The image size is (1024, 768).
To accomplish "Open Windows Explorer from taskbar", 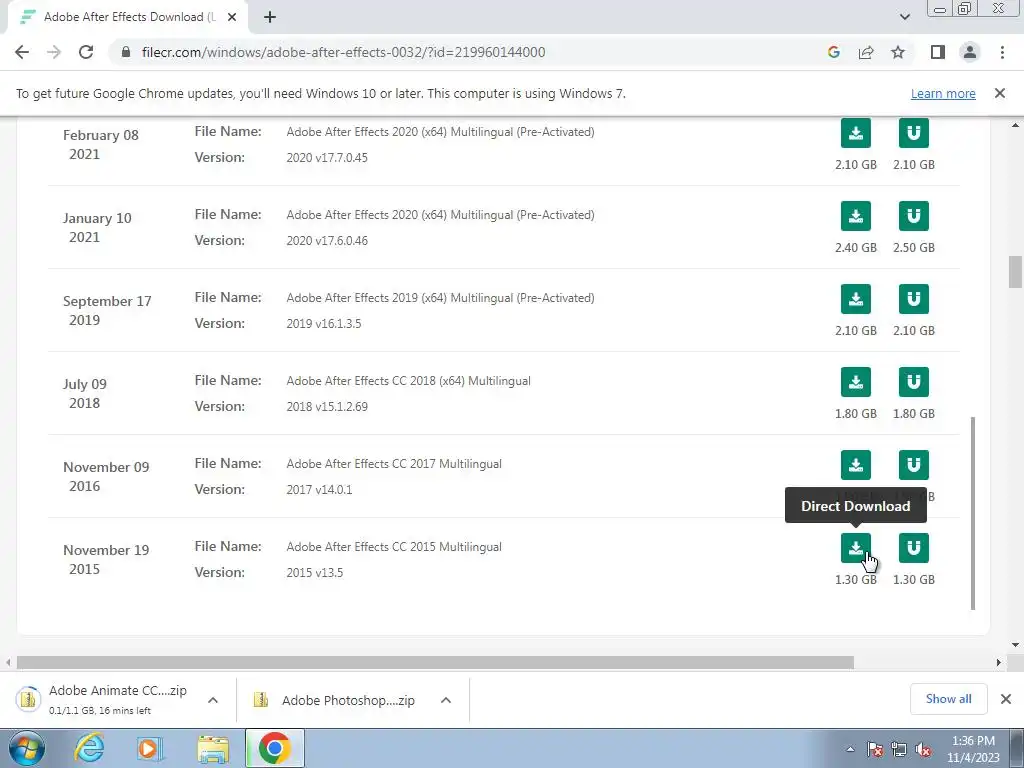I will point(213,748).
